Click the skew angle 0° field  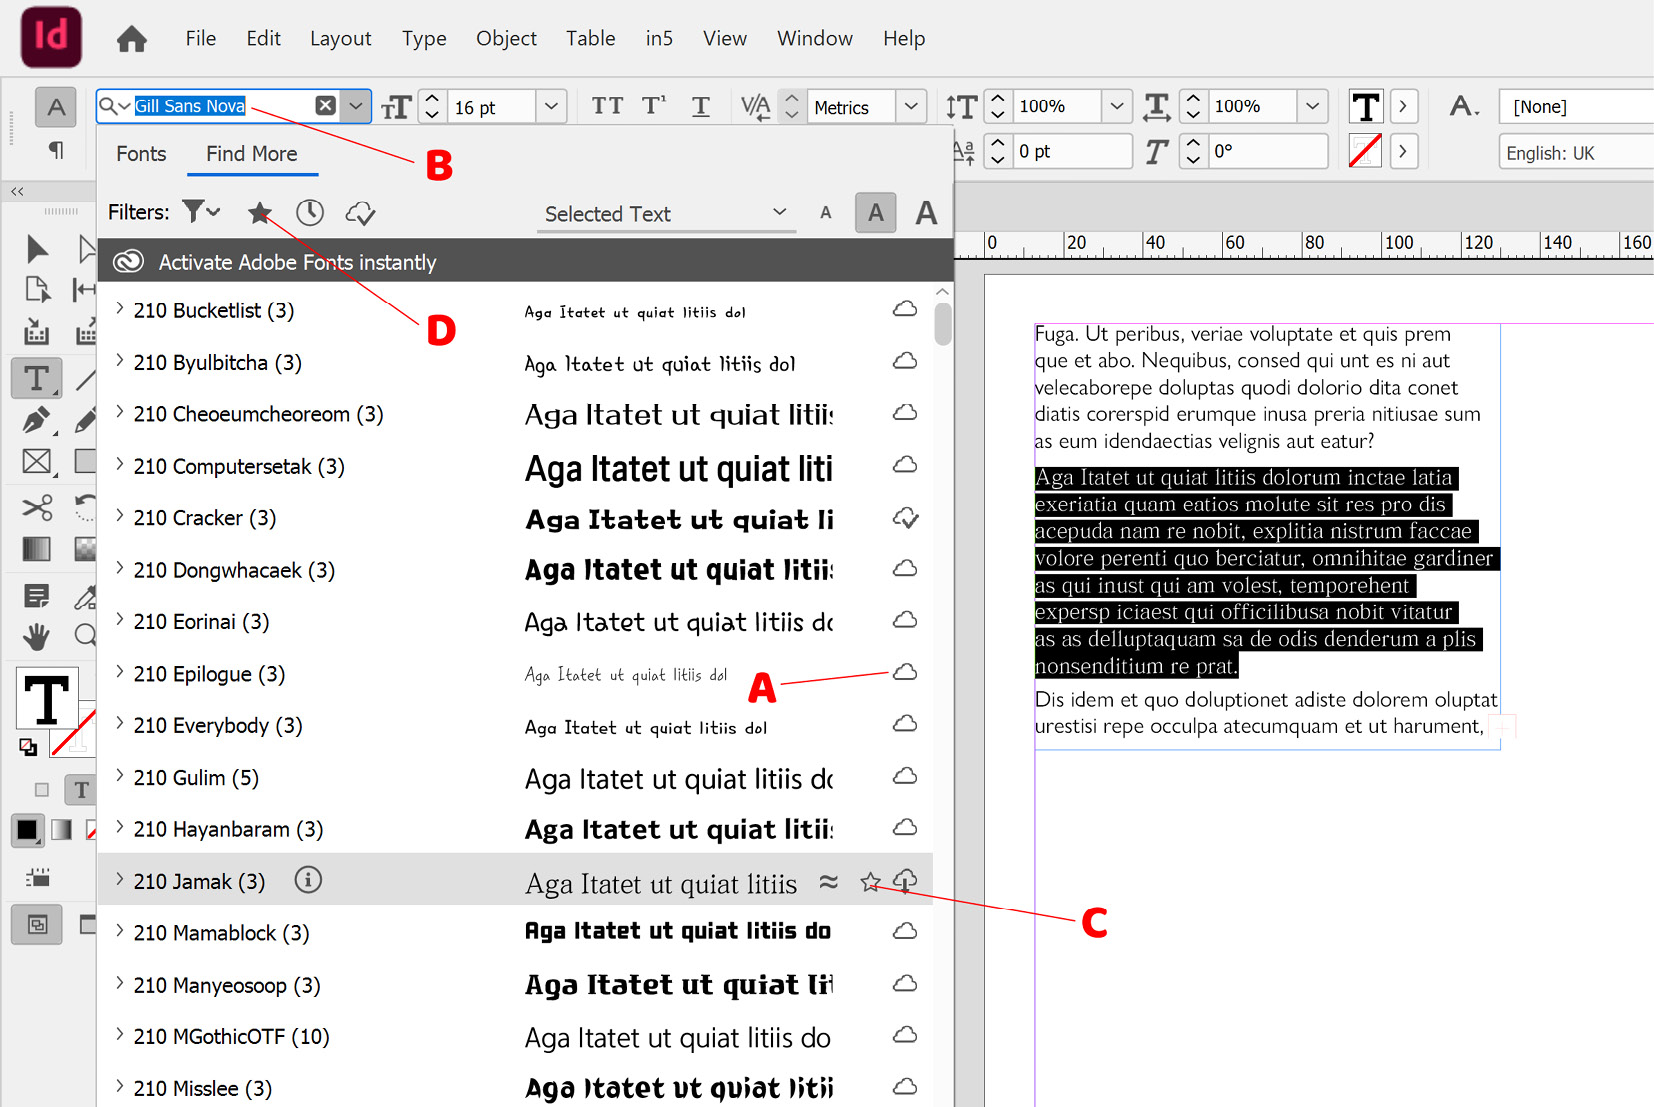tap(1268, 151)
